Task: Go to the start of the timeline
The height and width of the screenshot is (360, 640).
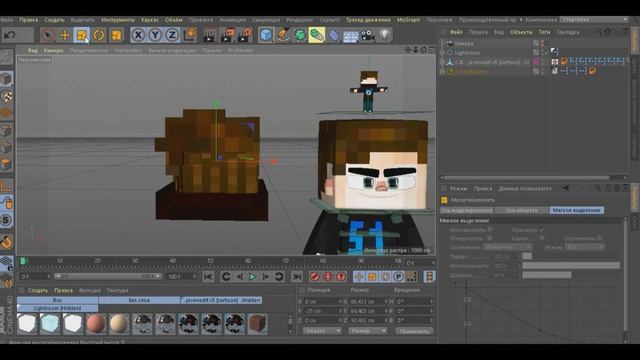Action: pyautogui.click(x=208, y=277)
